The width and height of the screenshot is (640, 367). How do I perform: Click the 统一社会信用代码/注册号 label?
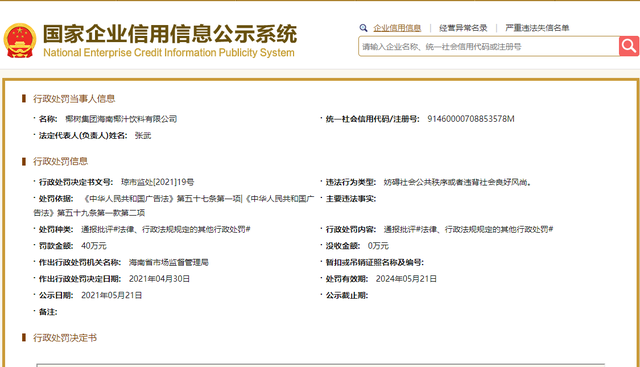click(373, 119)
